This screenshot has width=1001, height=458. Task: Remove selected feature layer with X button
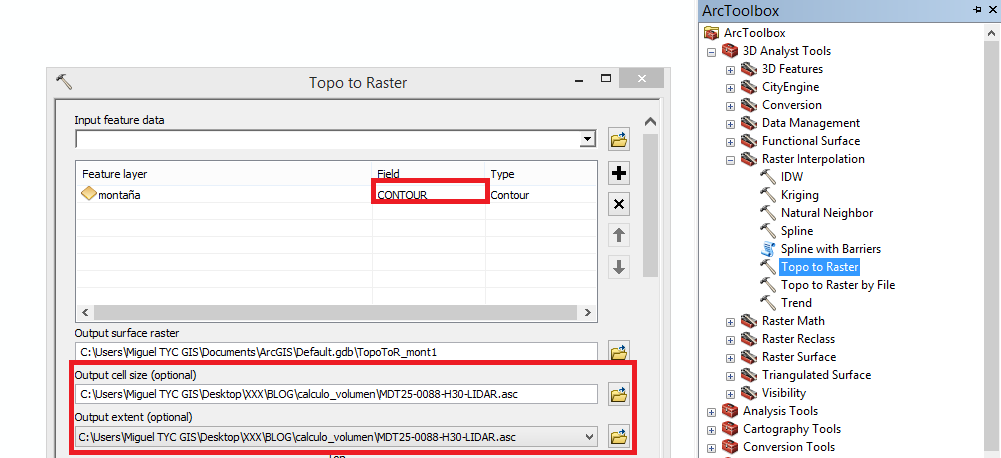coord(619,204)
